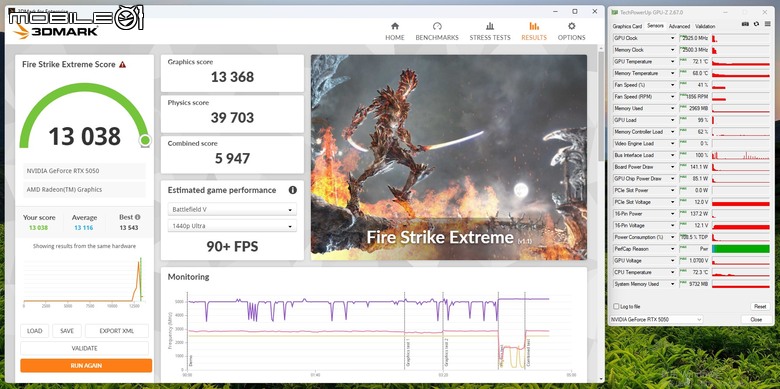Switch to the Validation tab
This screenshot has height=389, width=780.
(705, 26)
